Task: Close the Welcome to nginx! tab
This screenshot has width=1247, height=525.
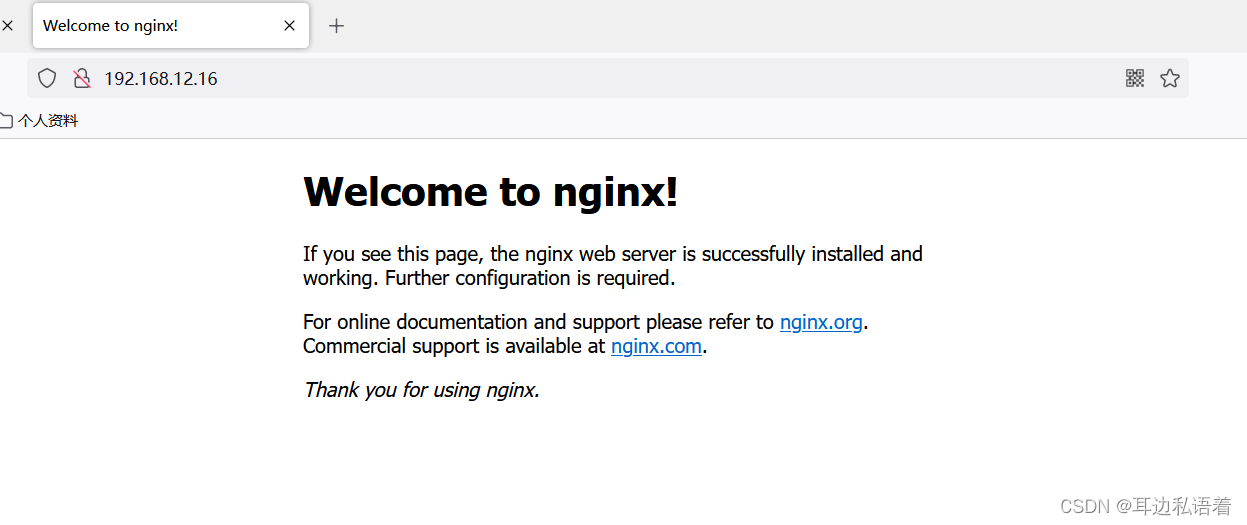Action: pyautogui.click(x=289, y=26)
